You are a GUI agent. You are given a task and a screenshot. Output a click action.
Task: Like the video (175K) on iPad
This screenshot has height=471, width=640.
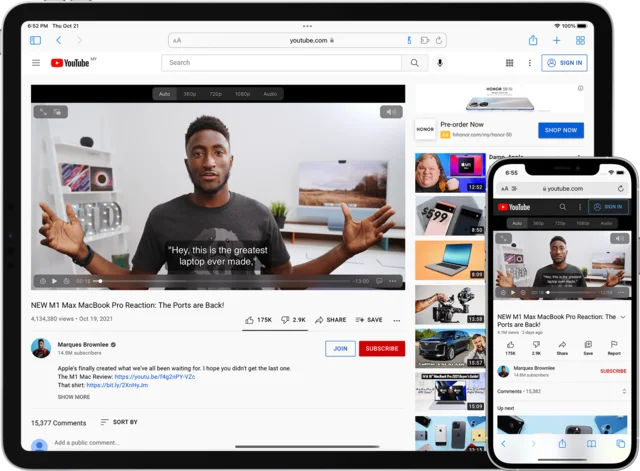pos(258,320)
